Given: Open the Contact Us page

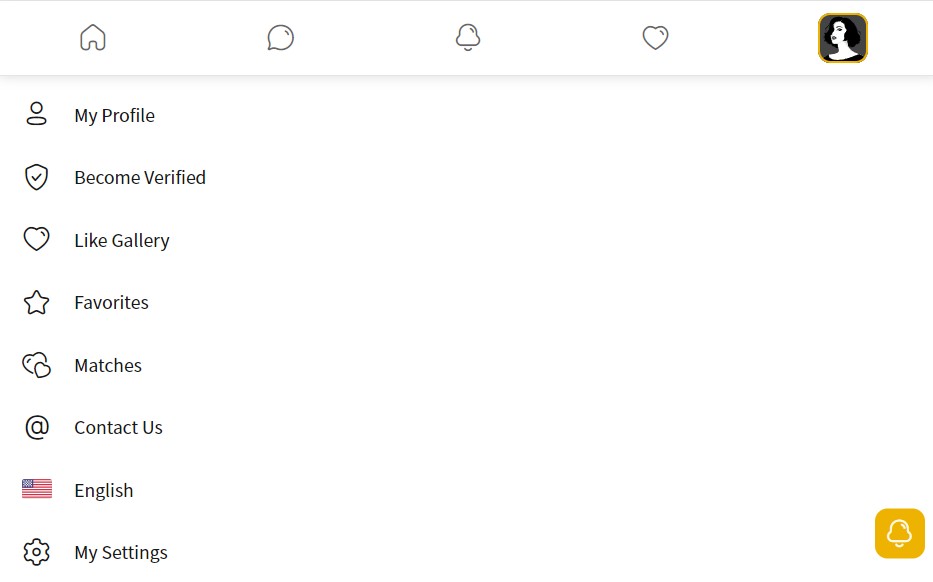Looking at the screenshot, I should click(x=118, y=428).
